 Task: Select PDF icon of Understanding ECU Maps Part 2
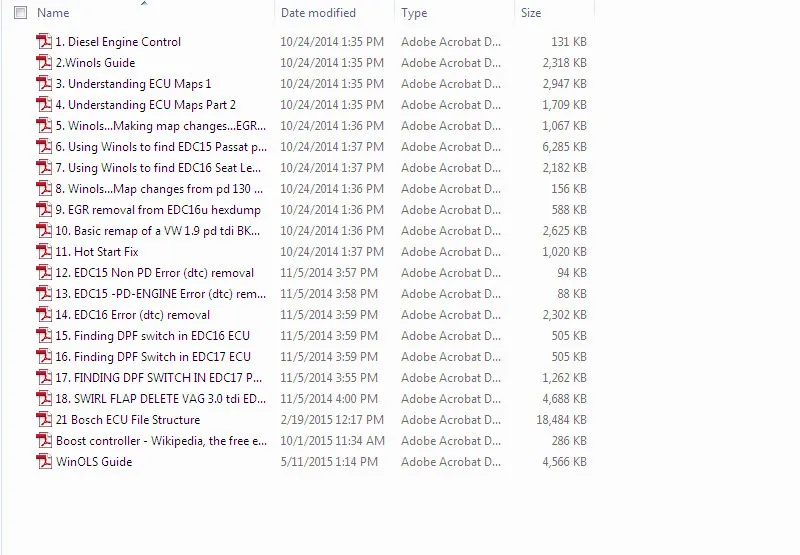[44, 105]
